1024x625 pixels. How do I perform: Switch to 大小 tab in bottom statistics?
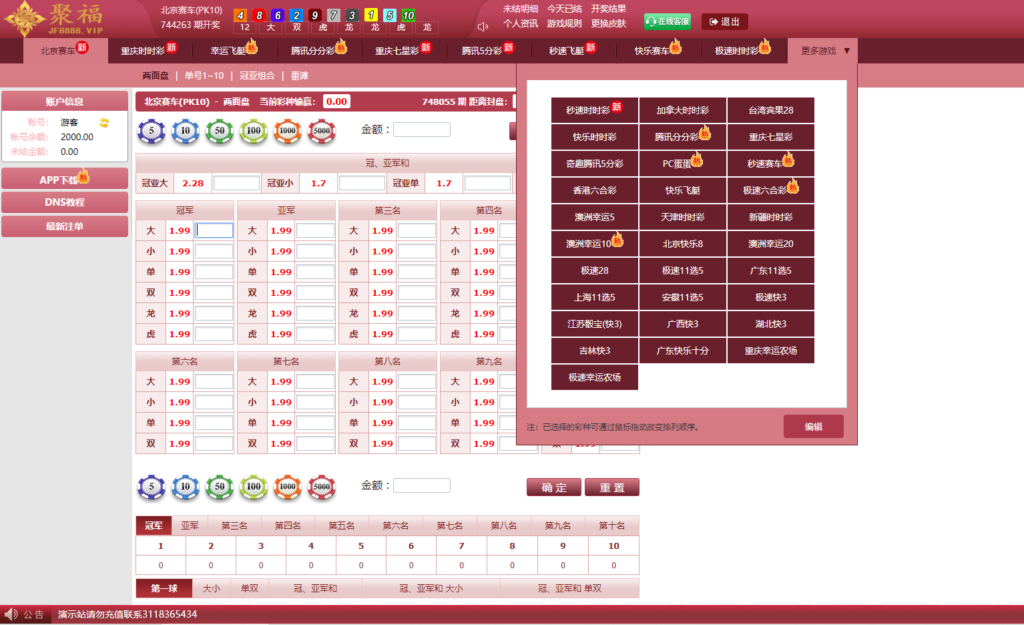pyautogui.click(x=211, y=589)
